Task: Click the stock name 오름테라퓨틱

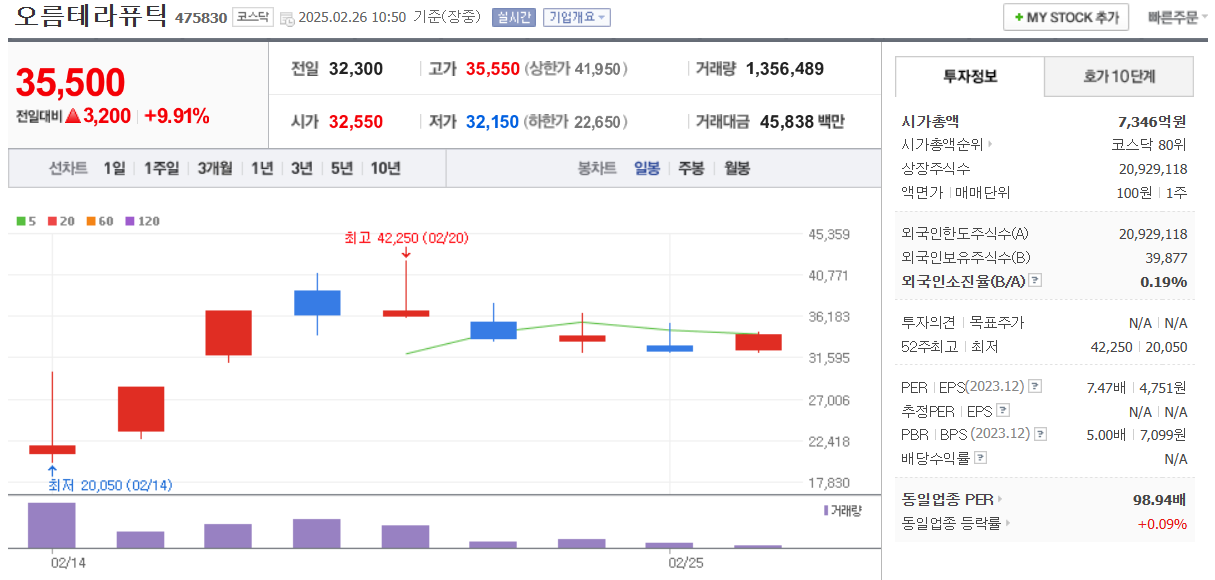Action: pyautogui.click(x=92, y=17)
